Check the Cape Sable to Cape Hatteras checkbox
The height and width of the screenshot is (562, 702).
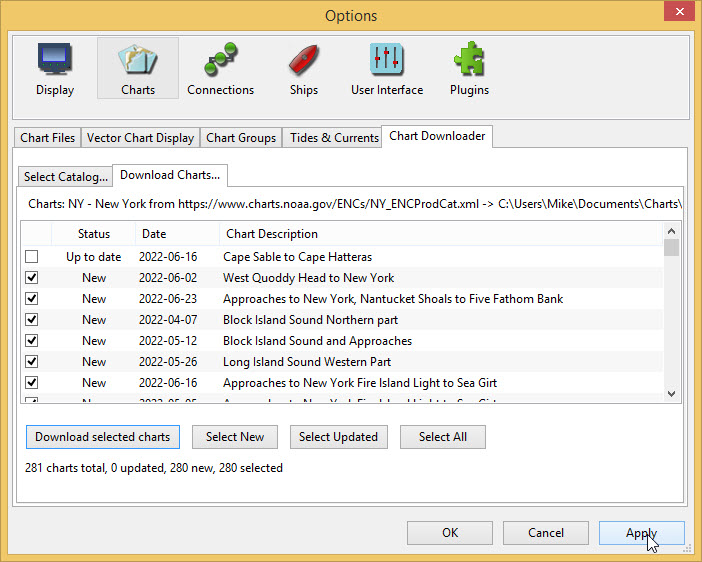point(32,257)
